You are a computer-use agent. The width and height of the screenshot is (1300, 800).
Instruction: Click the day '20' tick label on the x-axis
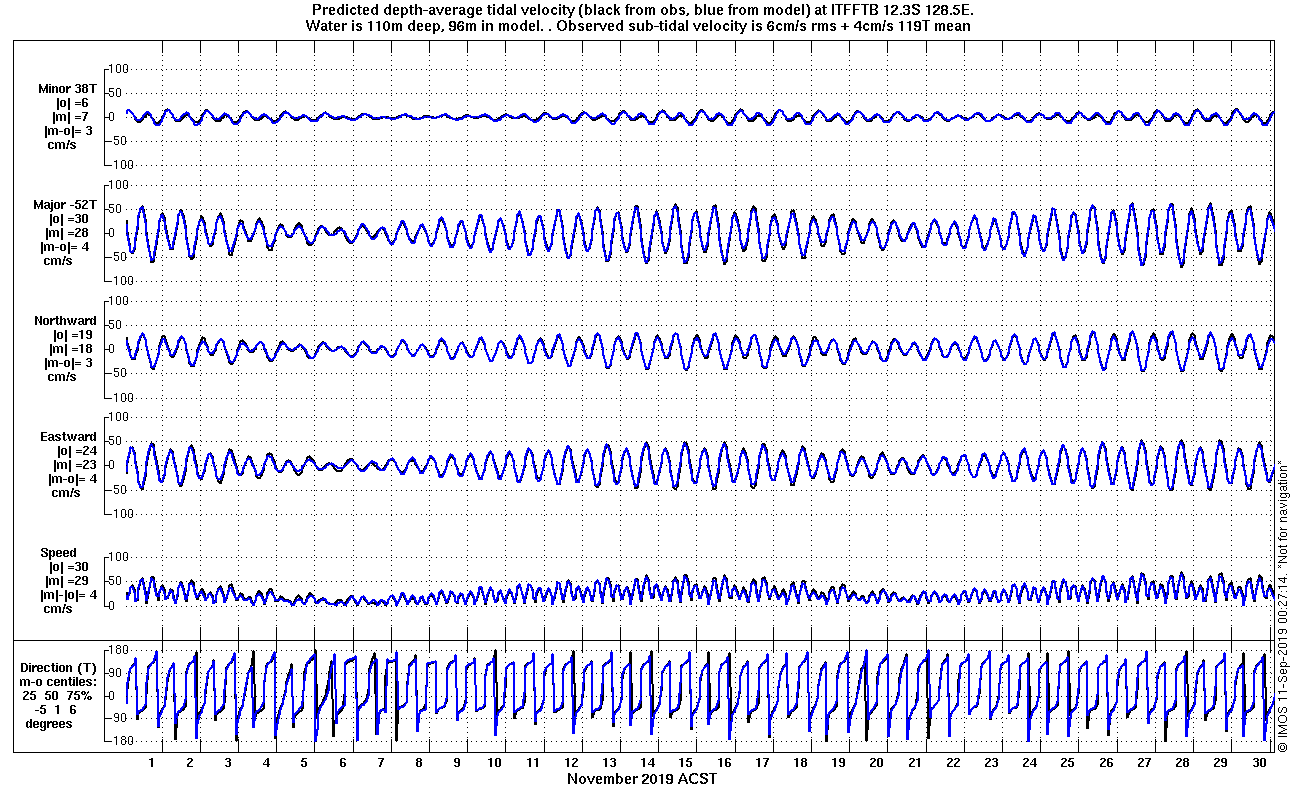(877, 762)
